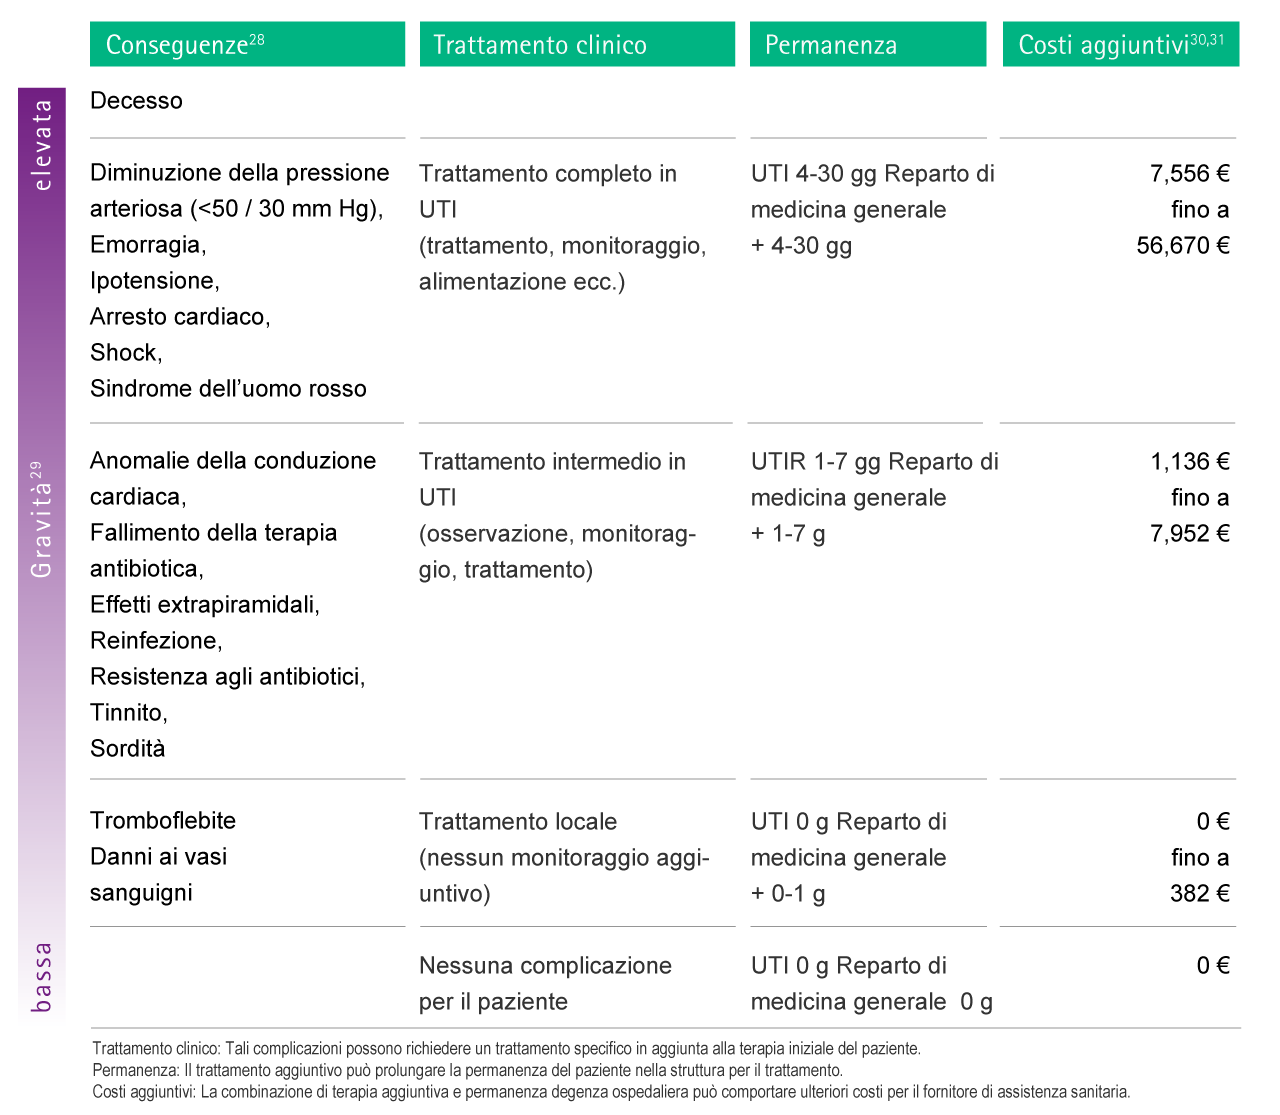Screen dimensions: 1280x1115
Task: Click 'Nessuna complicazione per il paziente'
Action: pos(545,983)
